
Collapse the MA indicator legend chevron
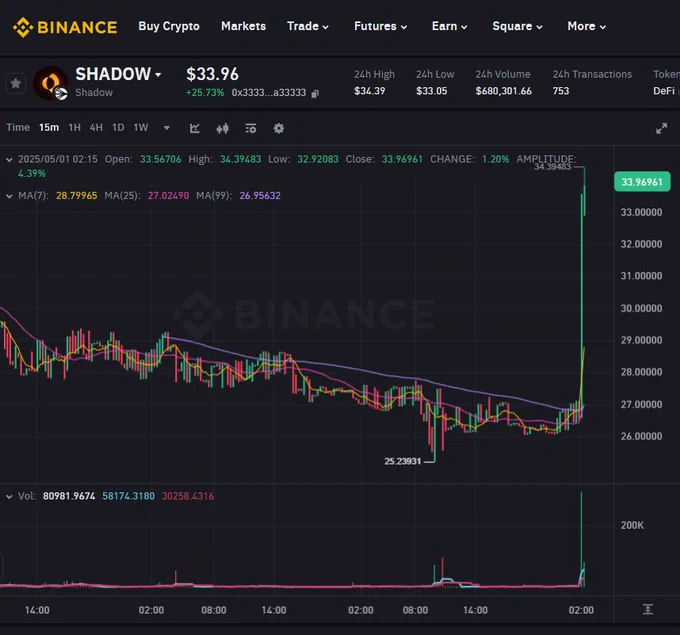click(9, 196)
